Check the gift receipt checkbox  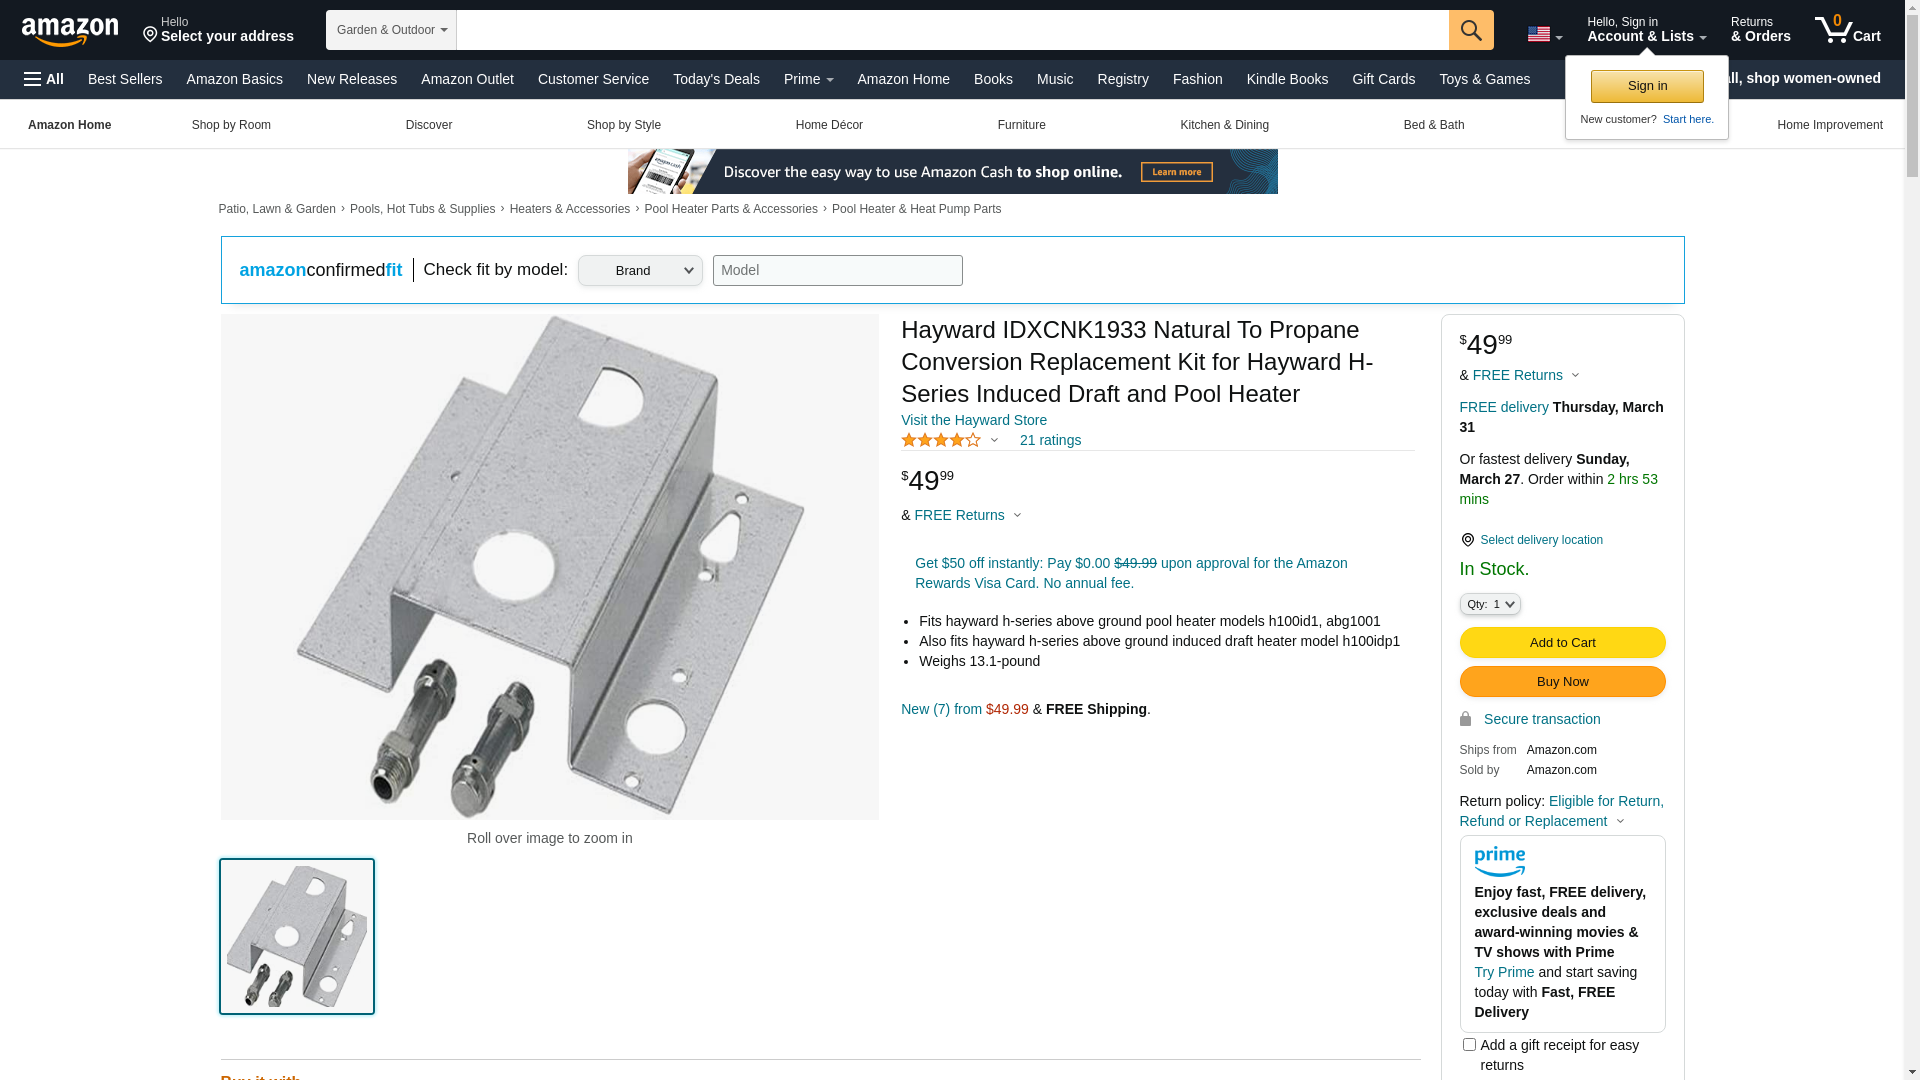point(1469,1045)
